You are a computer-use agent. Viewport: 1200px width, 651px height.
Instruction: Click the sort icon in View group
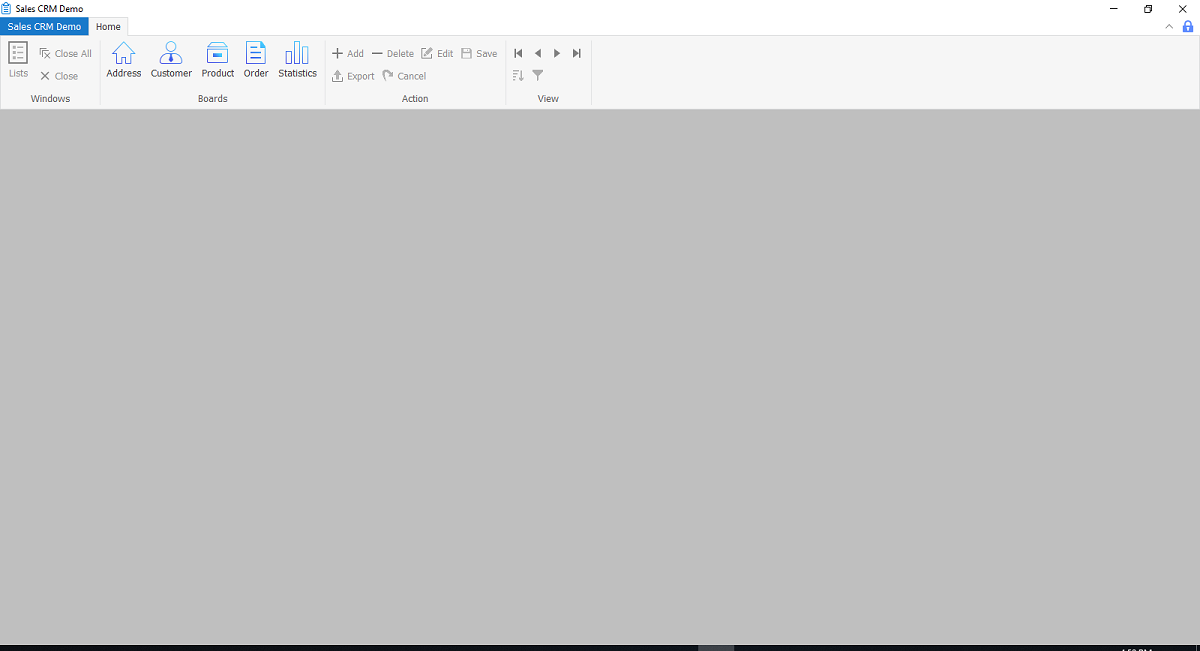518,76
